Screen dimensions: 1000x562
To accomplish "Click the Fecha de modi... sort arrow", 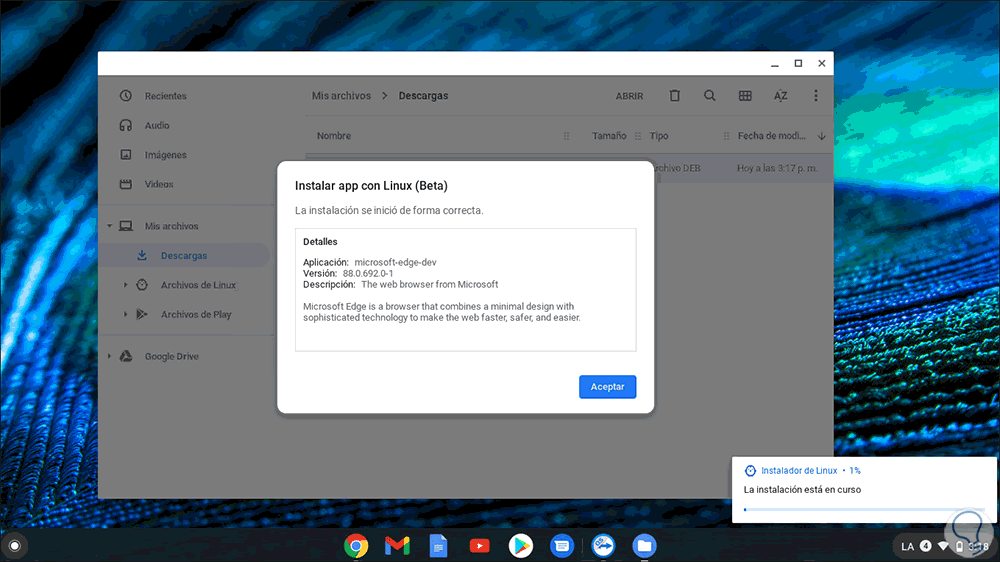I will tap(821, 136).
